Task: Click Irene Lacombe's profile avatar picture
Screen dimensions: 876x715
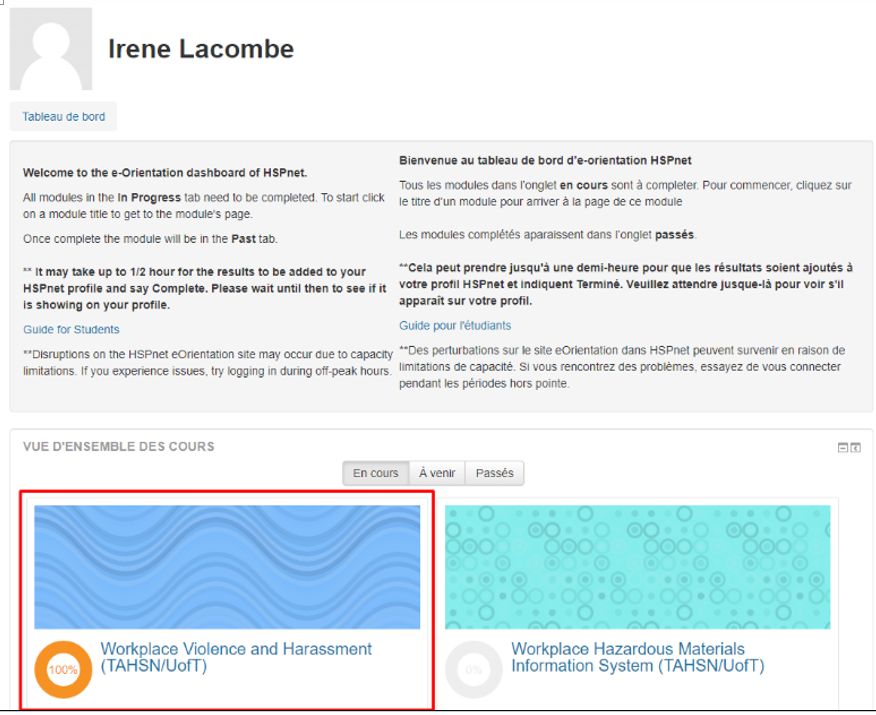Action: (51, 49)
